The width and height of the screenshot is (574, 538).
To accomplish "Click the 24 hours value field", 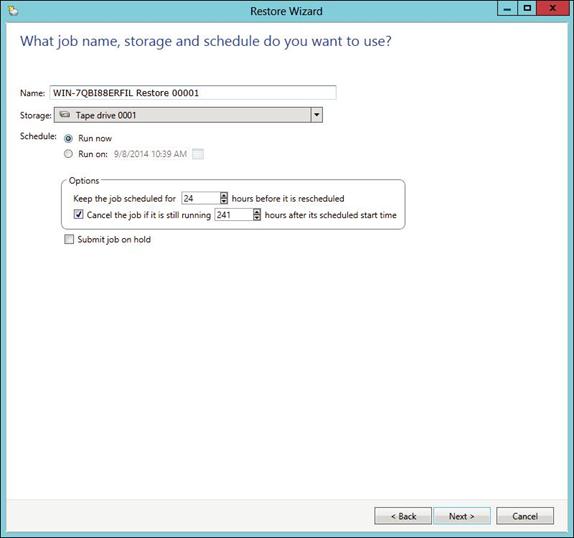I will tap(201, 198).
